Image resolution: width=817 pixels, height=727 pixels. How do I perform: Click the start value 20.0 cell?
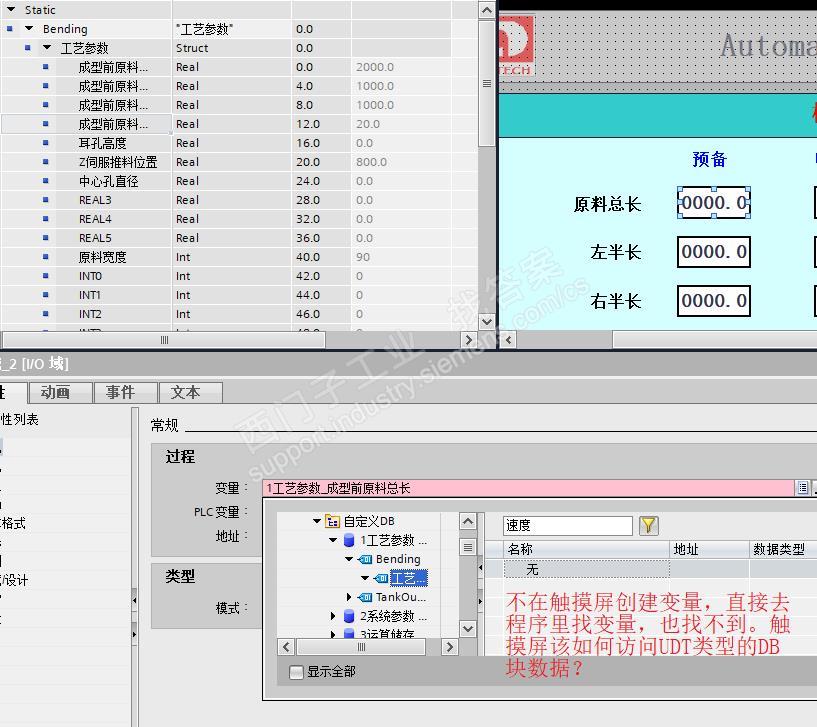pos(401,124)
